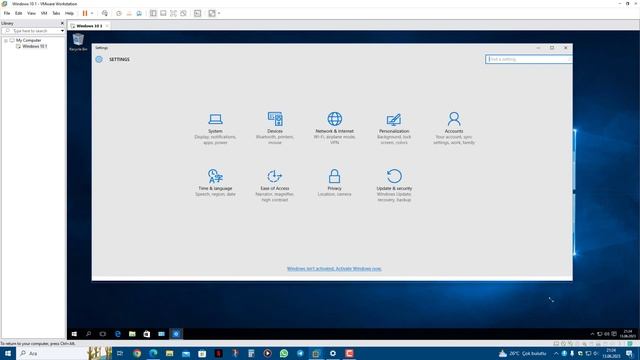
Task: Pause the virtual machine with orange button
Action: [x=85, y=13]
